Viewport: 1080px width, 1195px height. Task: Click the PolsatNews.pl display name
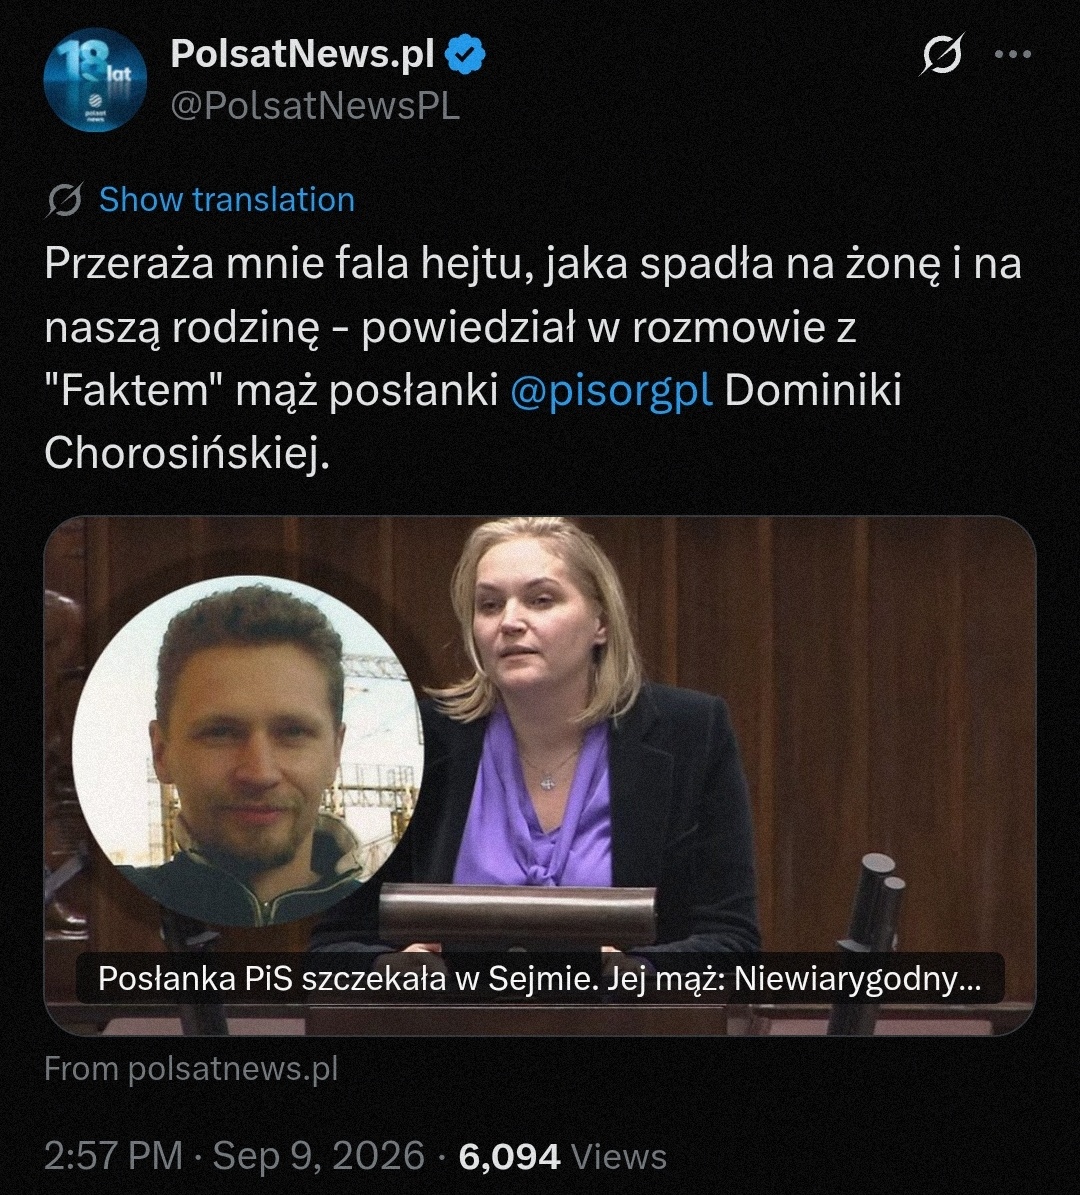[x=303, y=54]
